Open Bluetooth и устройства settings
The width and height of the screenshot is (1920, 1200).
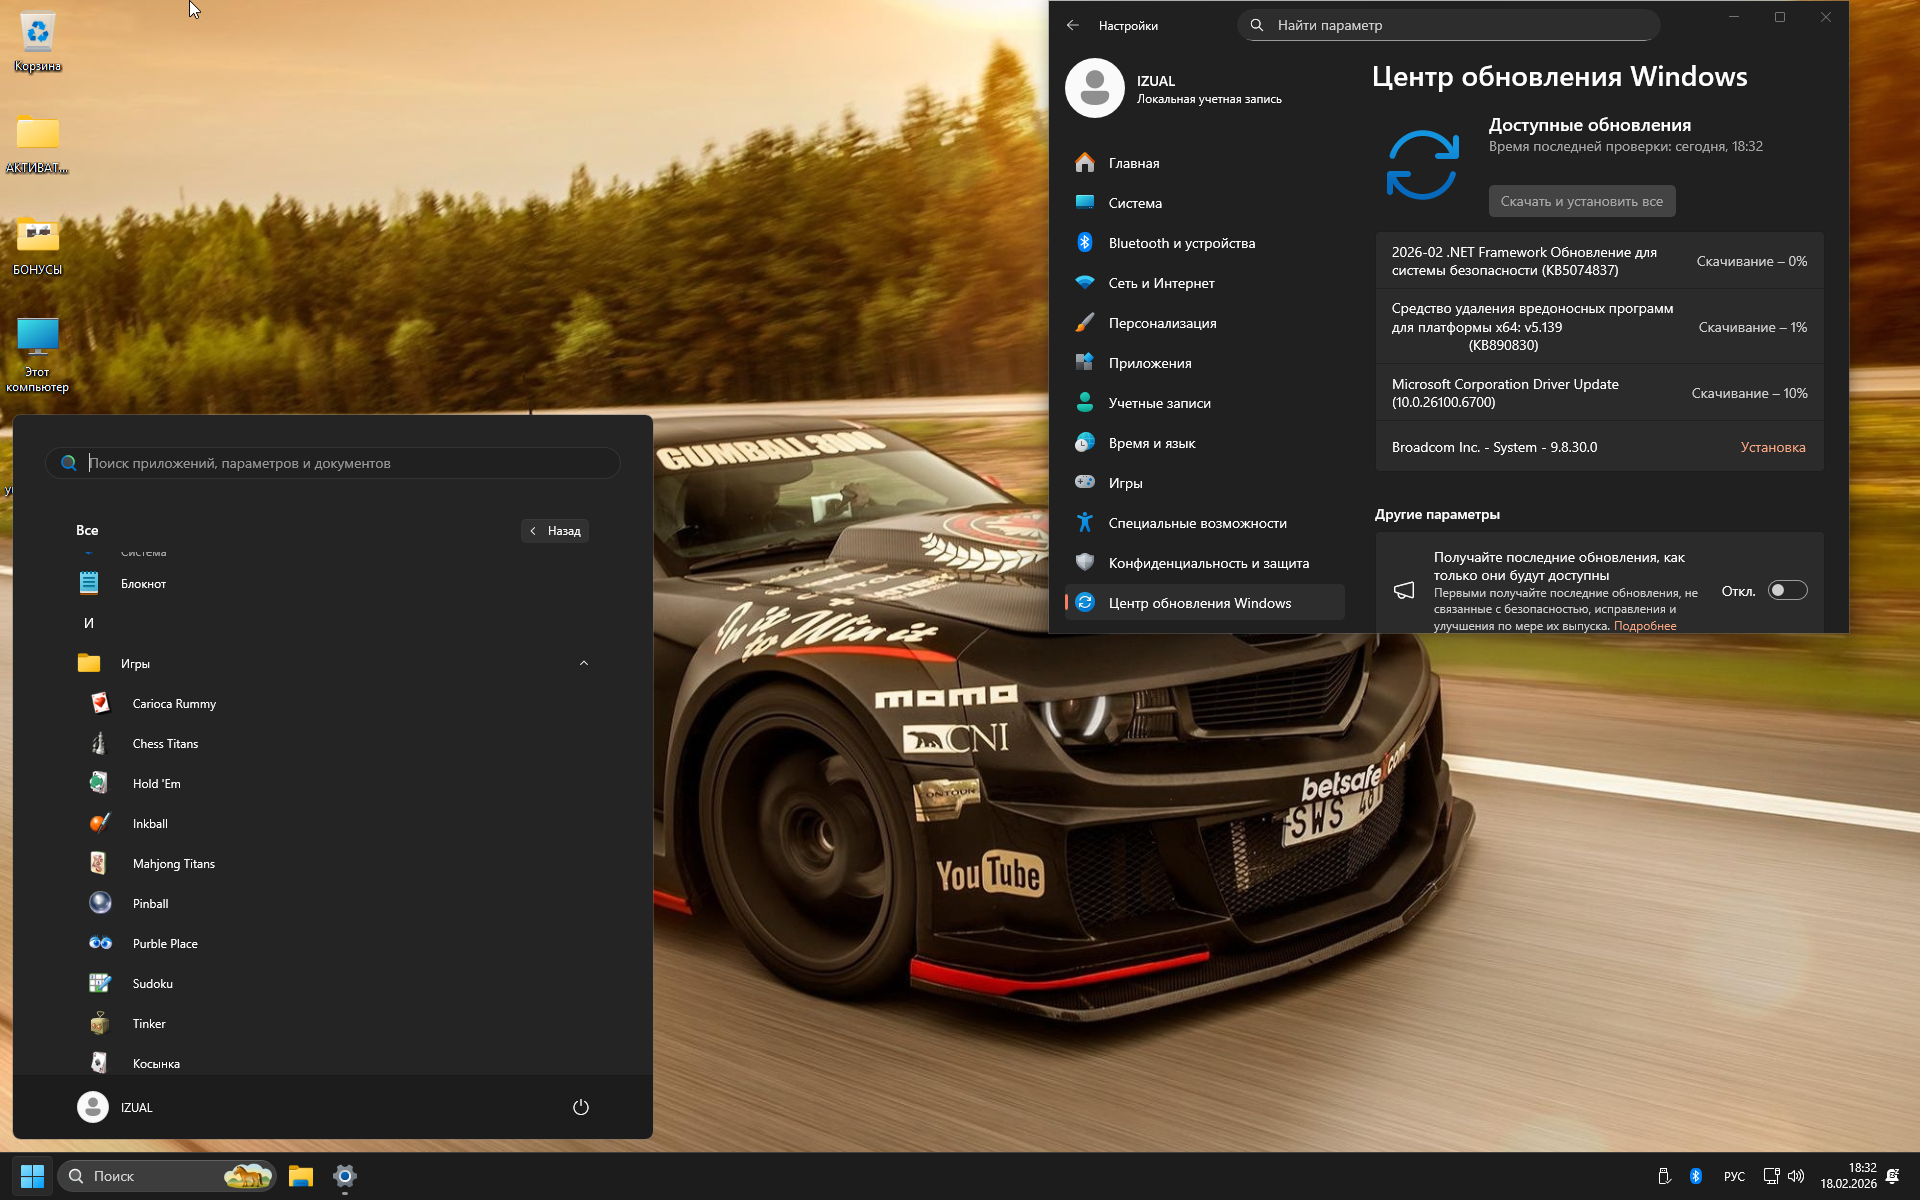pos(1181,243)
